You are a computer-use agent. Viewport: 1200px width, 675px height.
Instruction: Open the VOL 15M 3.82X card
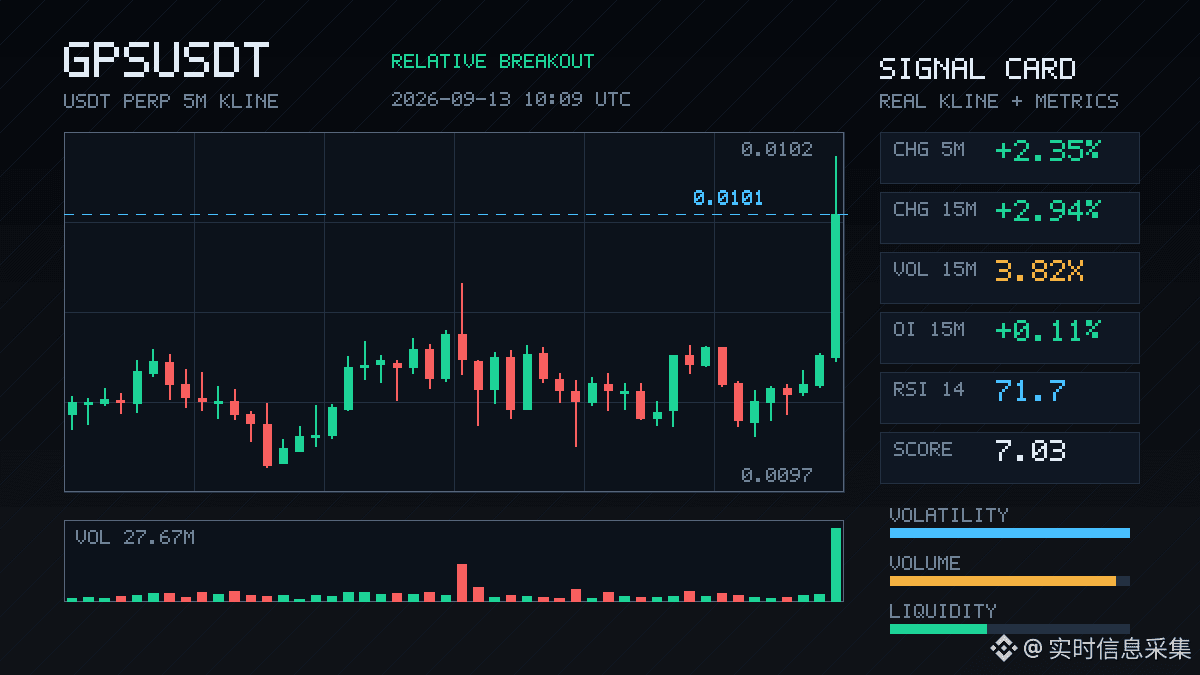[1009, 277]
